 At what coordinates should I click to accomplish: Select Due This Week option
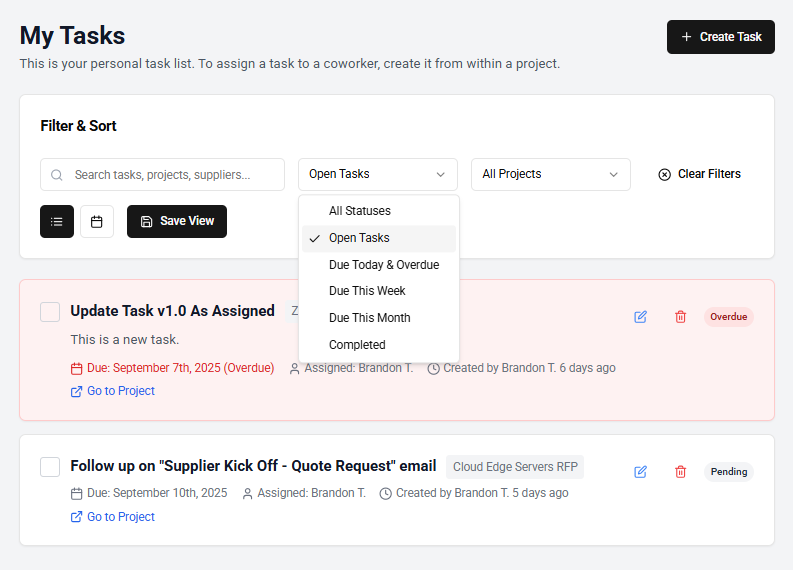[369, 291]
